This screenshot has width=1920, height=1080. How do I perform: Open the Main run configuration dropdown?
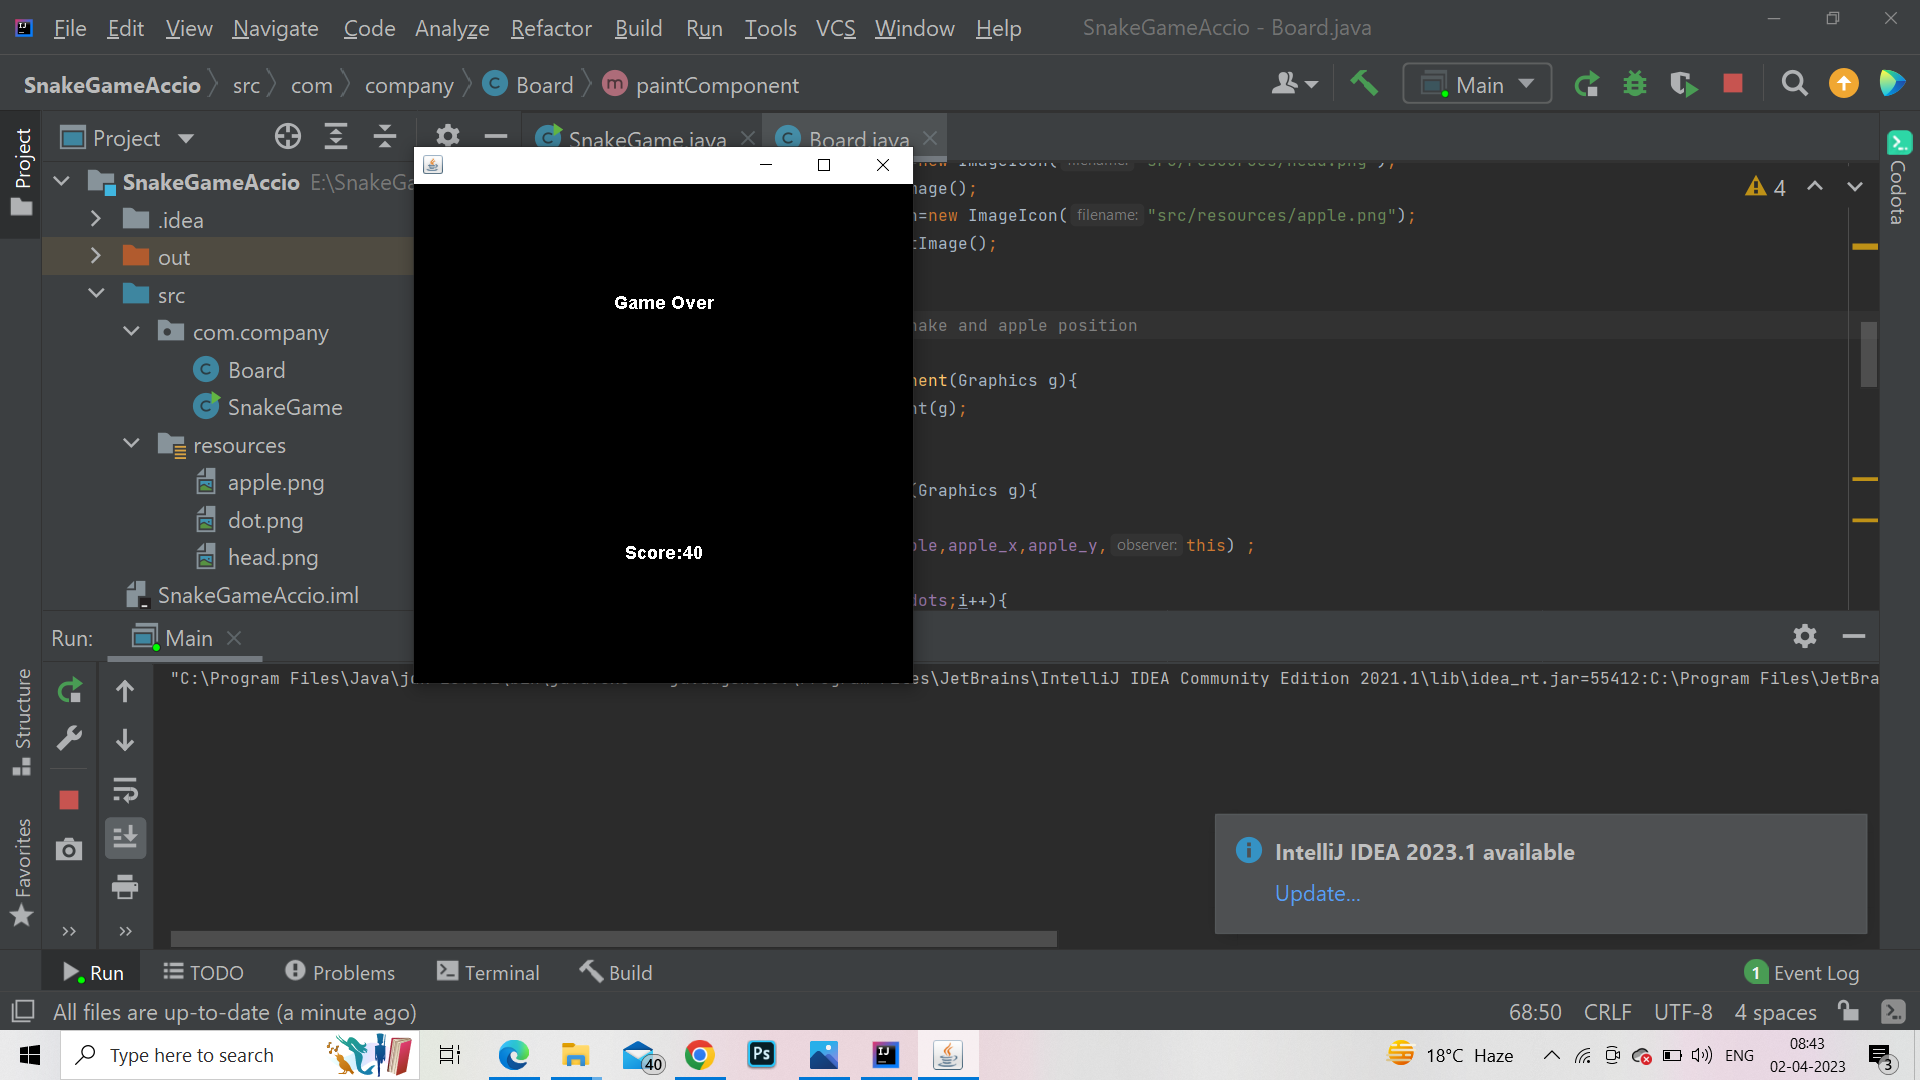pos(1477,83)
